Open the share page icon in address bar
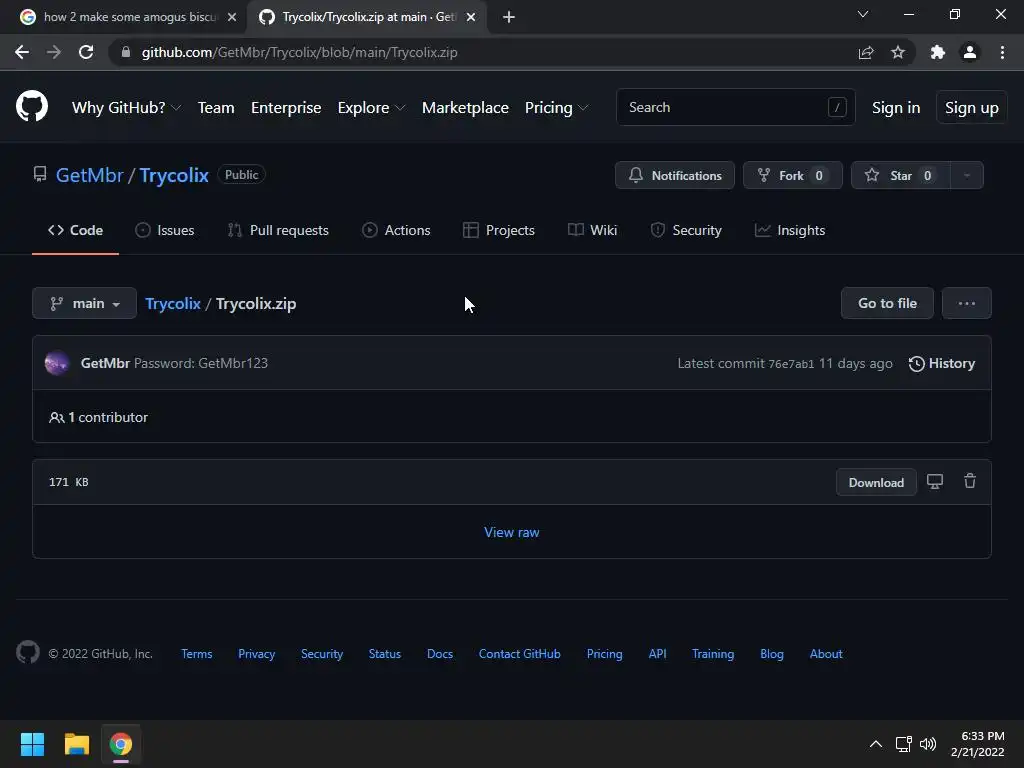The height and width of the screenshot is (768, 1024). (x=866, y=52)
